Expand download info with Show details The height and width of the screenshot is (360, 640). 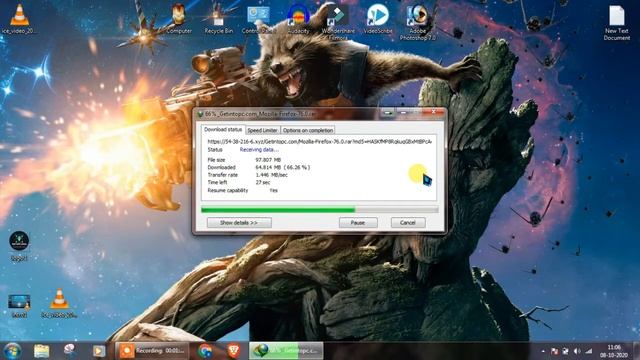239,222
